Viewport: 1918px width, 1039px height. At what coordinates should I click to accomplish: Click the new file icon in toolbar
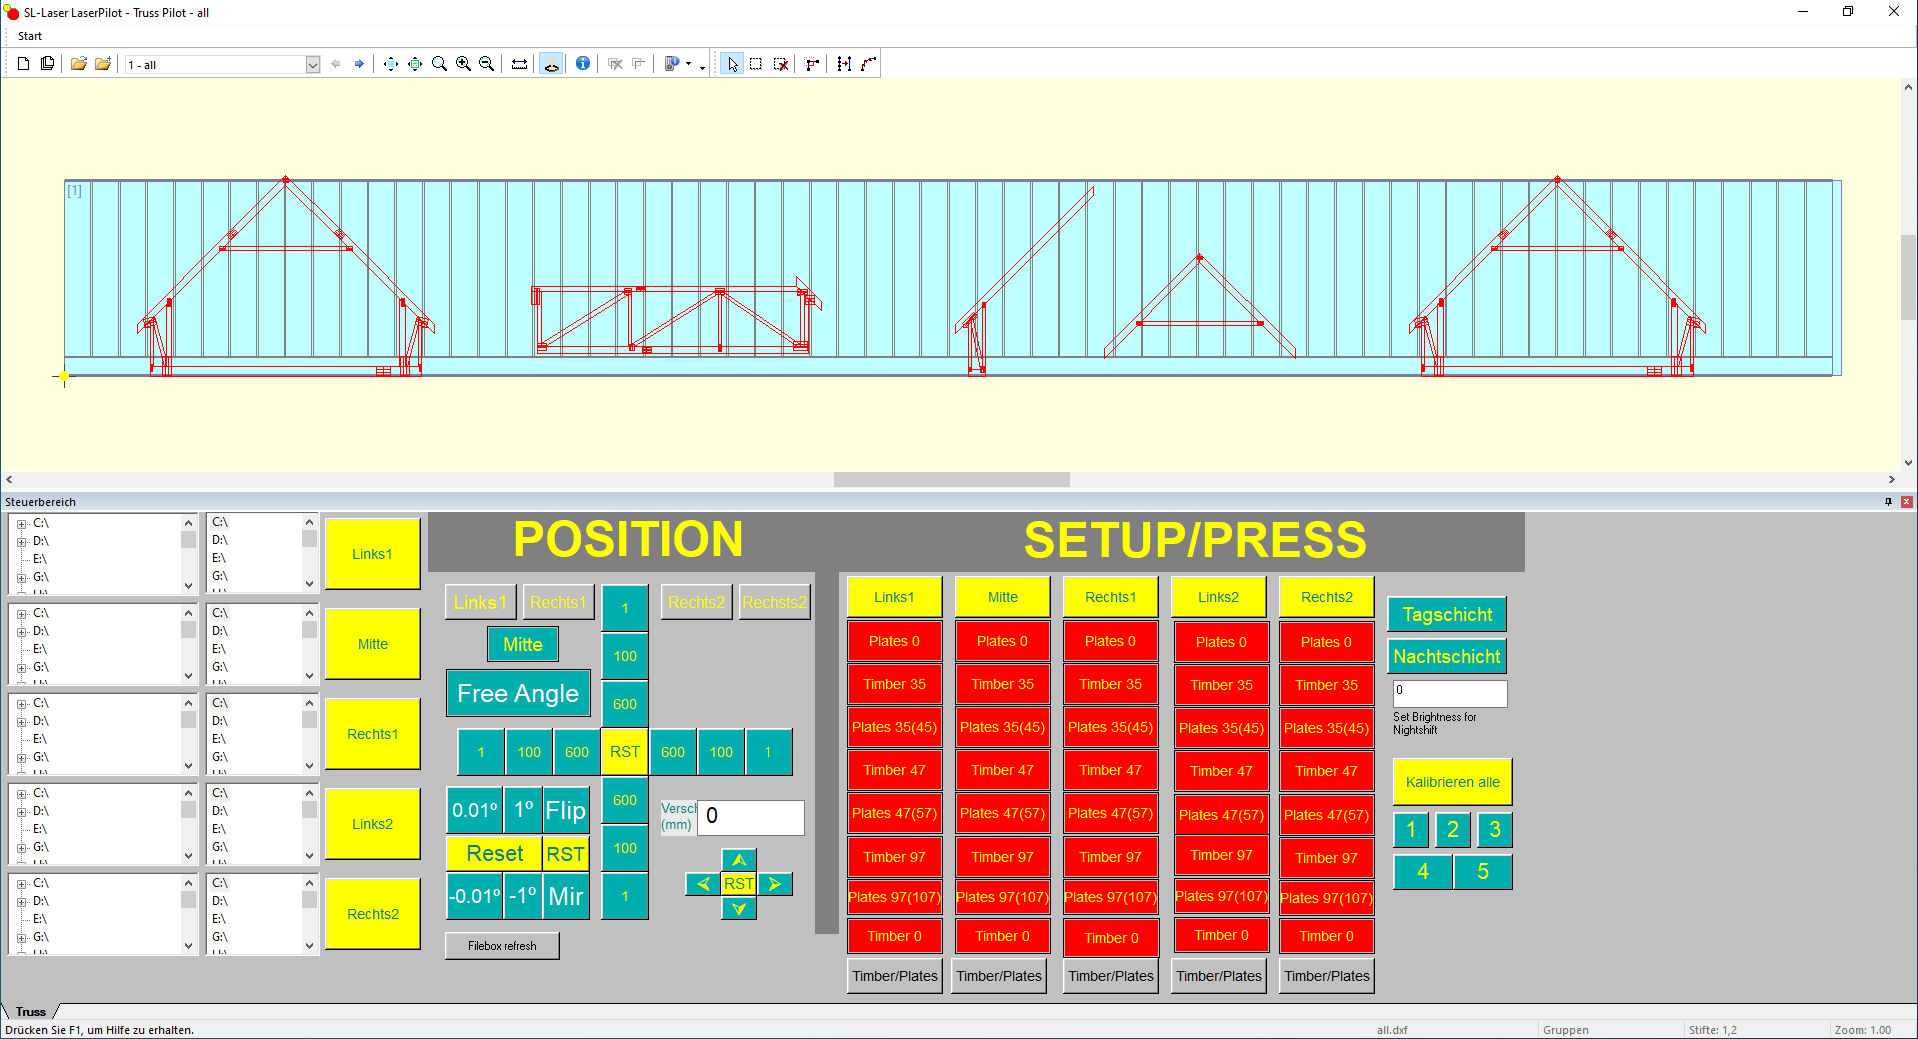pos(23,64)
